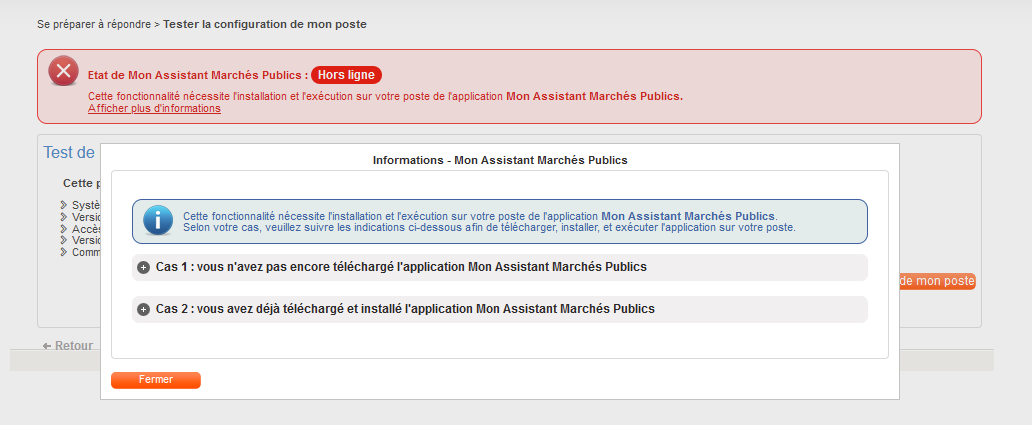Click bold 'Mon Assistant Marchés Publics' in red banner

pos(594,97)
